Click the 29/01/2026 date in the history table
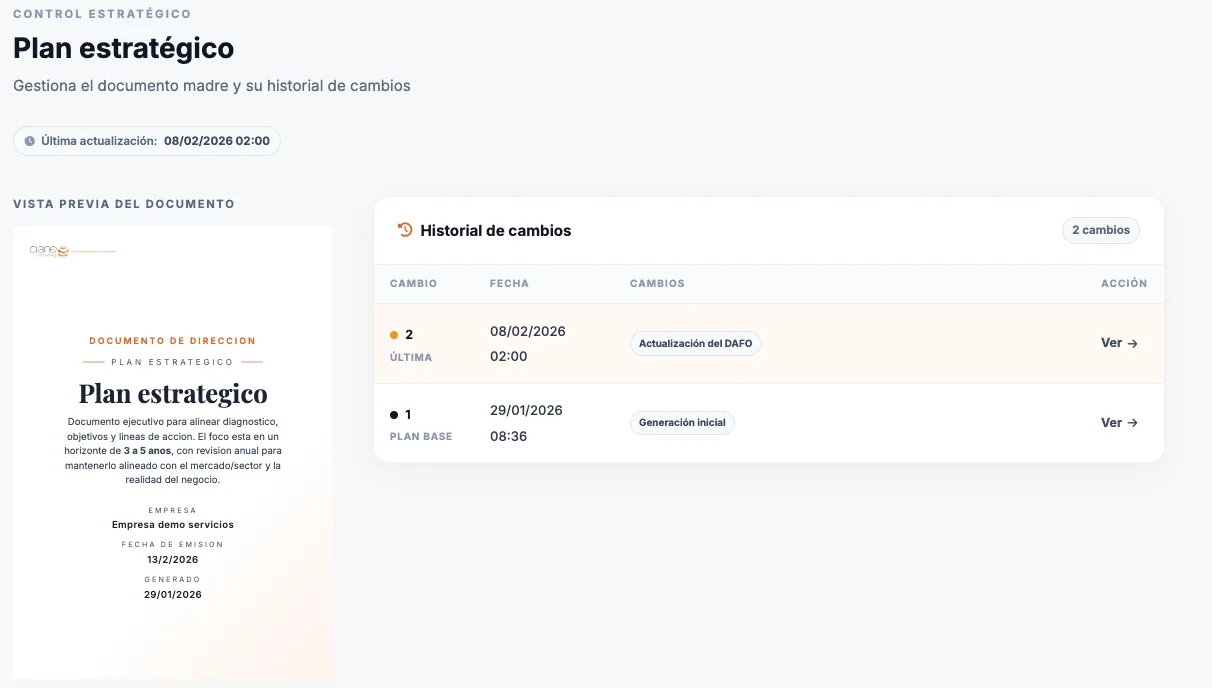This screenshot has width=1212, height=688. [x=526, y=410]
